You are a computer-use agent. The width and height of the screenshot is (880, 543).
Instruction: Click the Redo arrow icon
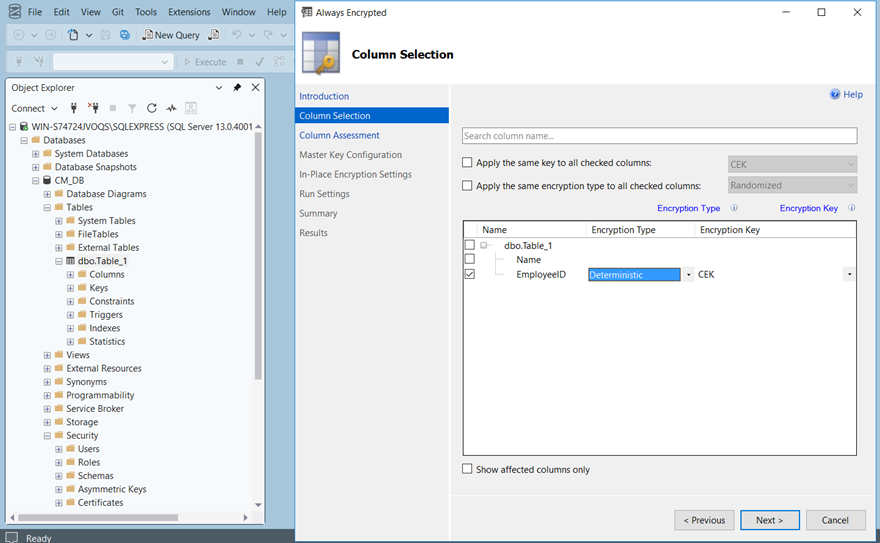tap(268, 35)
